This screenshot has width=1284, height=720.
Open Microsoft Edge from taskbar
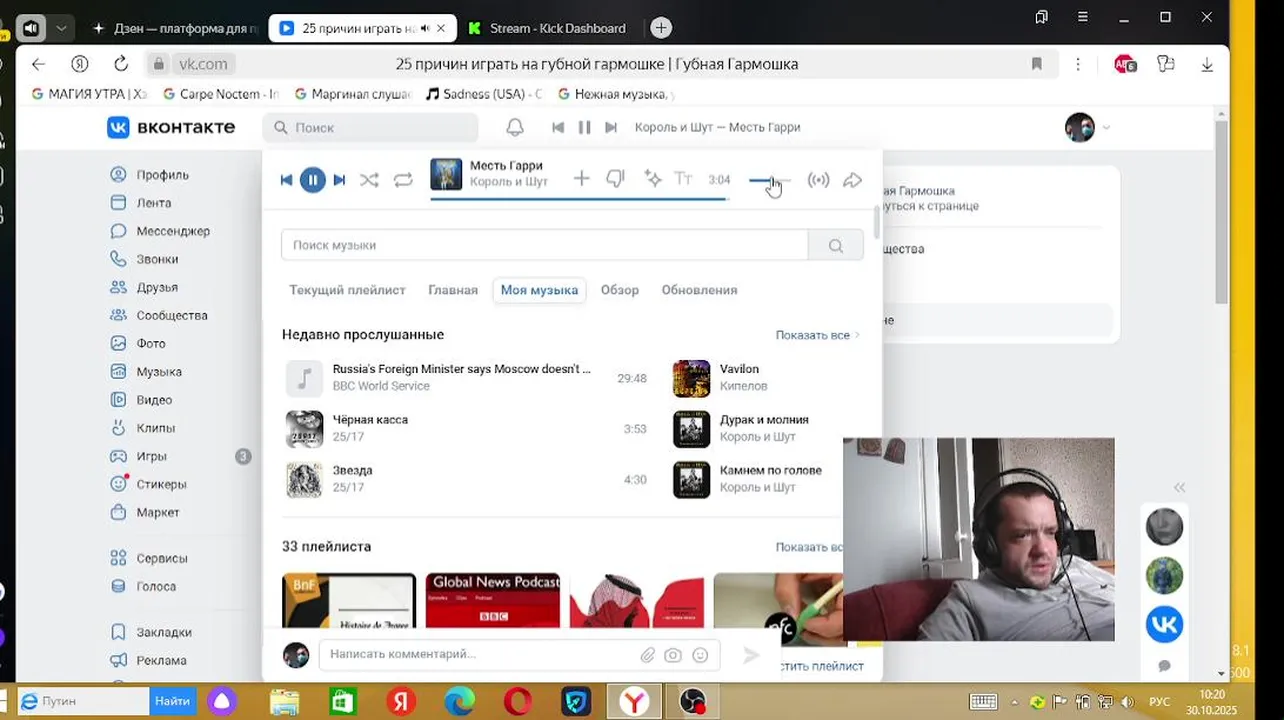pos(460,702)
